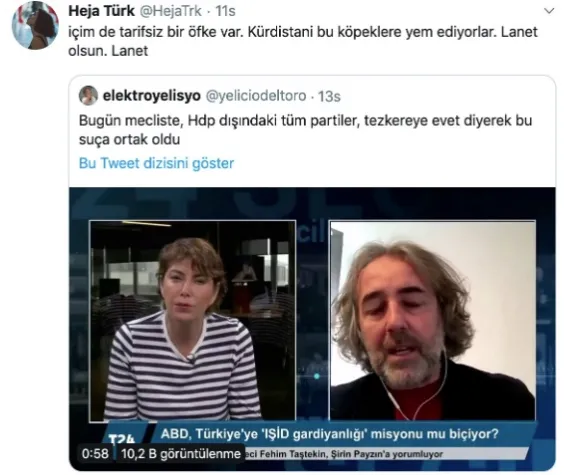The width and height of the screenshot is (569, 475).
Task: Expand the tweet options chevron
Action: coord(549,11)
